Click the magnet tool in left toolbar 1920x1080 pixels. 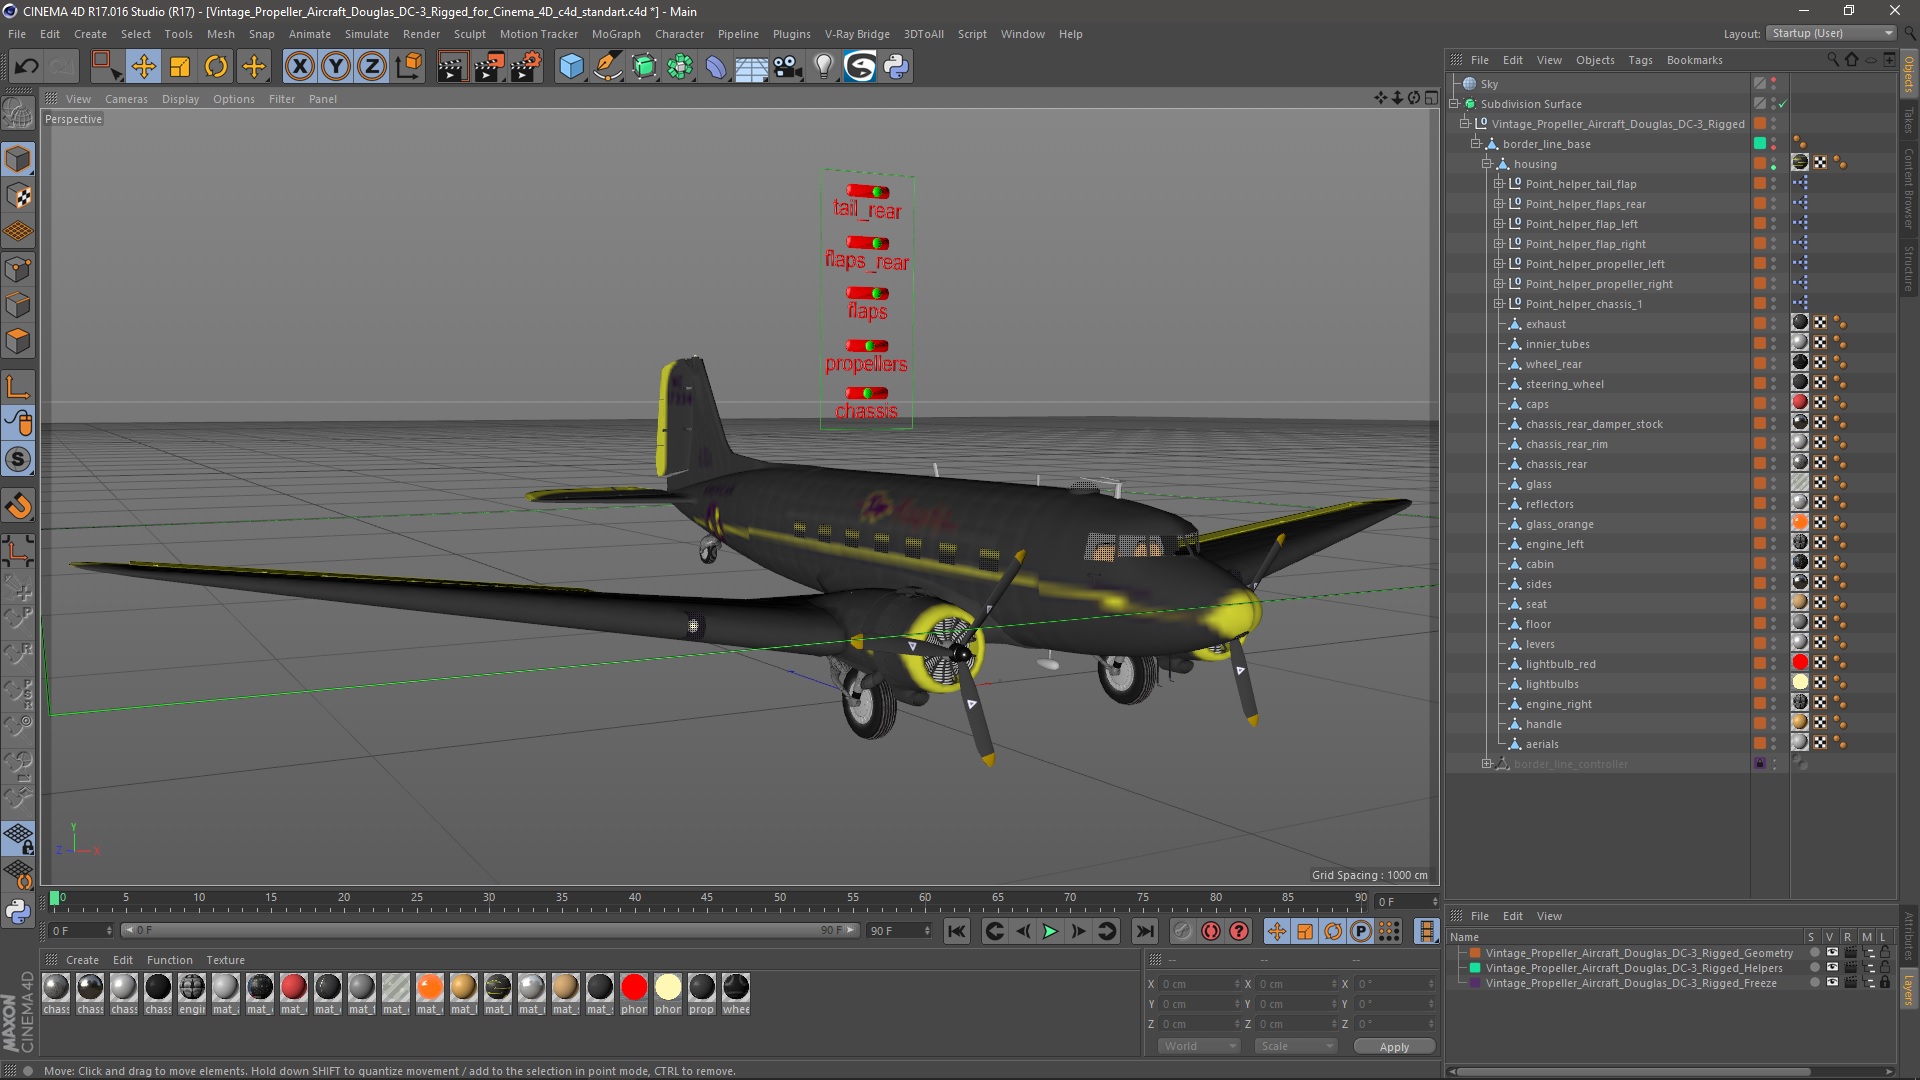pyautogui.click(x=18, y=506)
